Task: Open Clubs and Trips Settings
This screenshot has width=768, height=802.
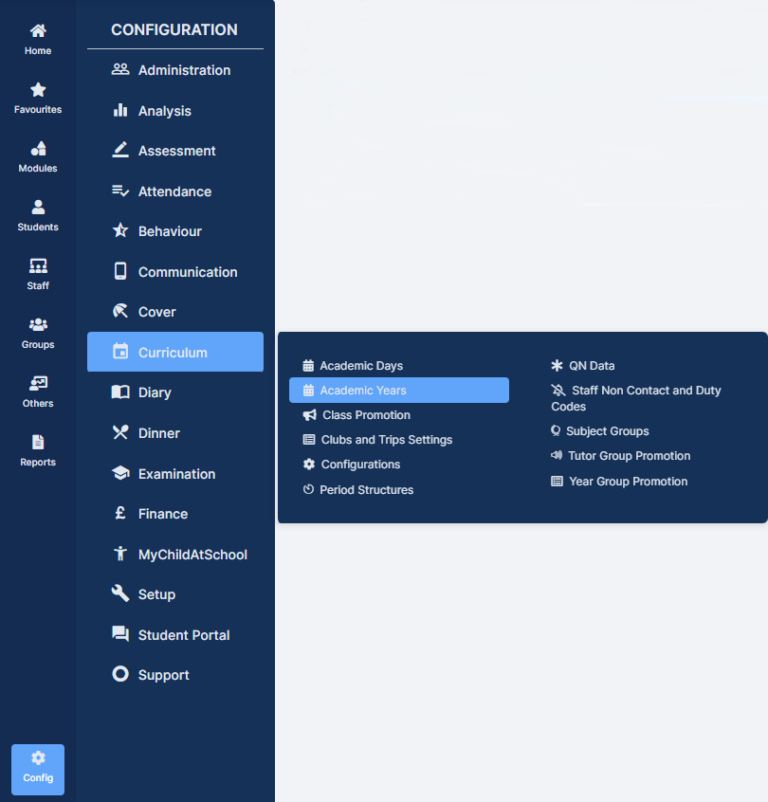Action: pyautogui.click(x=399, y=440)
